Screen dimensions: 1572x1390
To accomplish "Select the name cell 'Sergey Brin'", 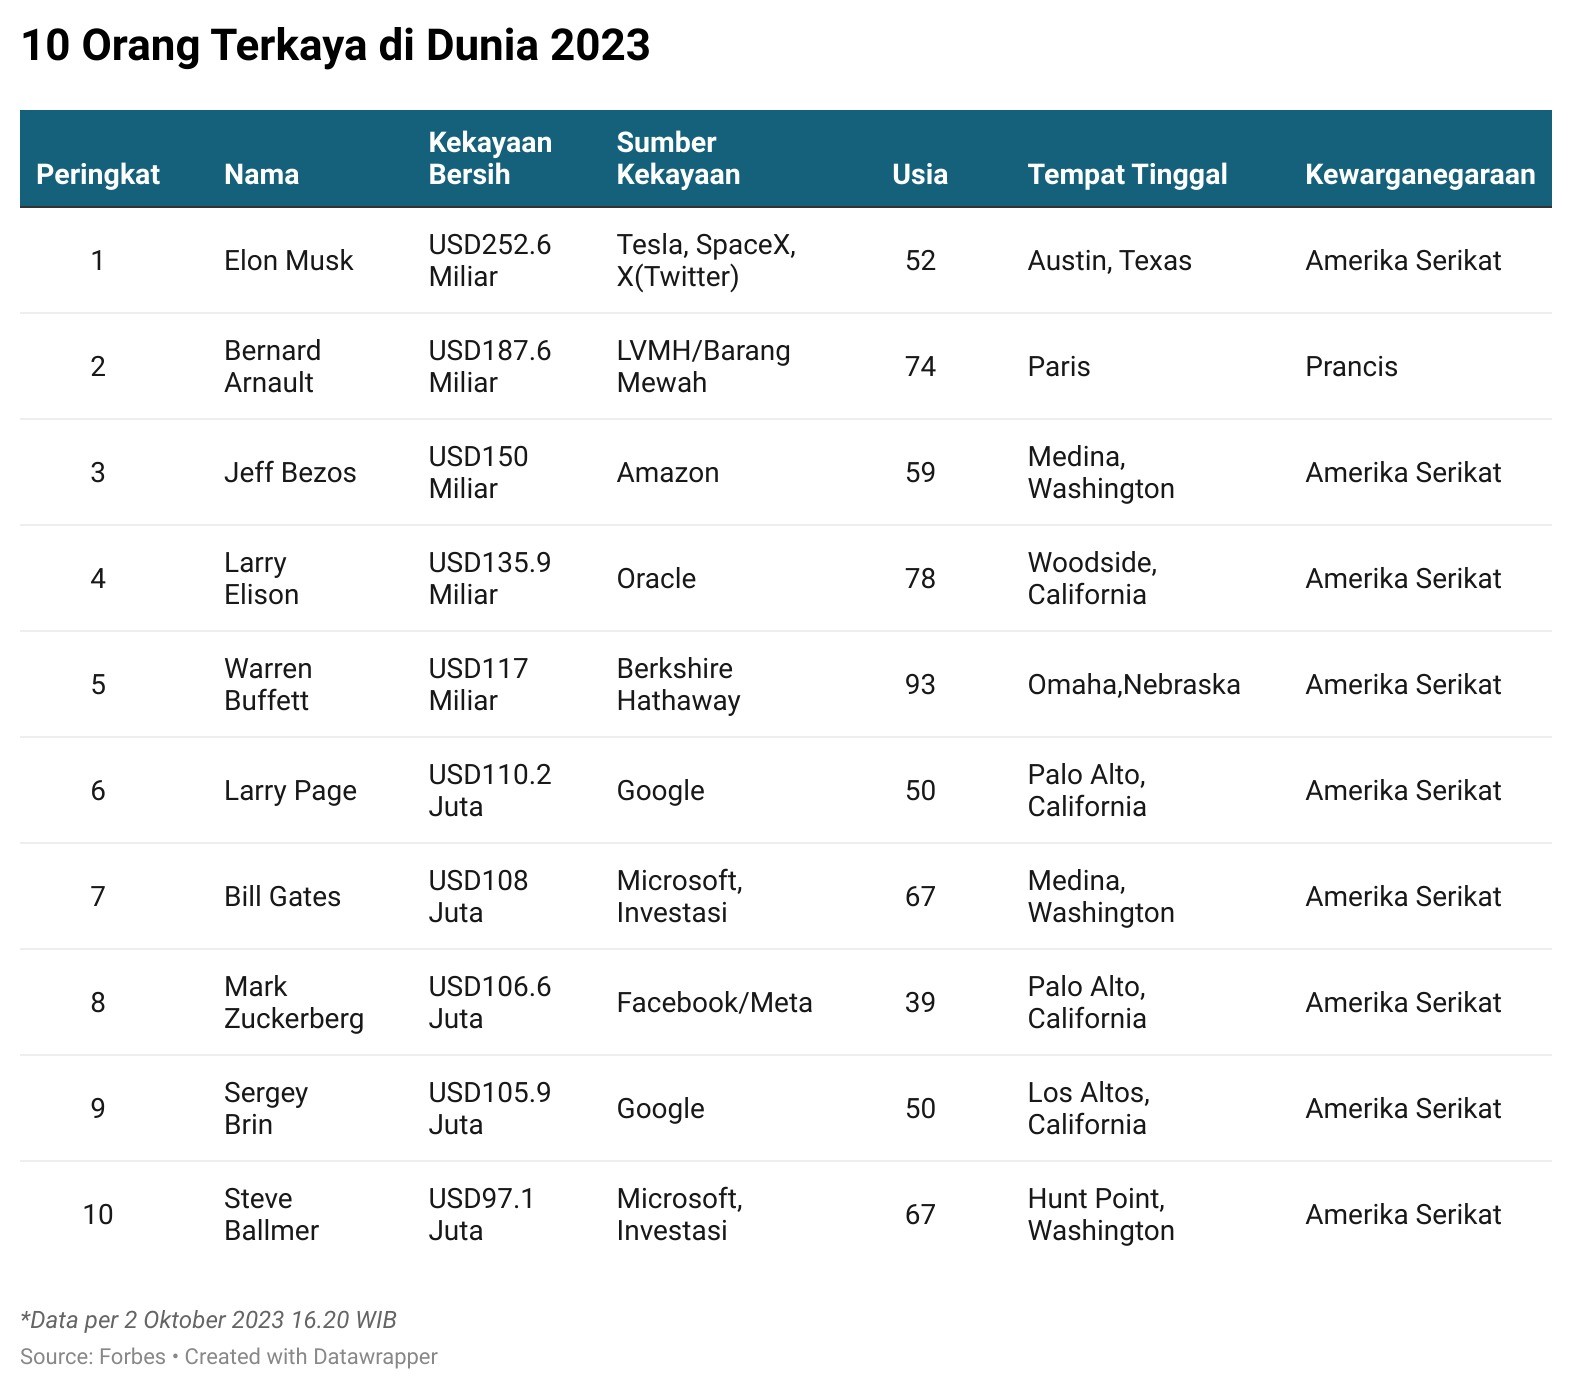I will [266, 1109].
